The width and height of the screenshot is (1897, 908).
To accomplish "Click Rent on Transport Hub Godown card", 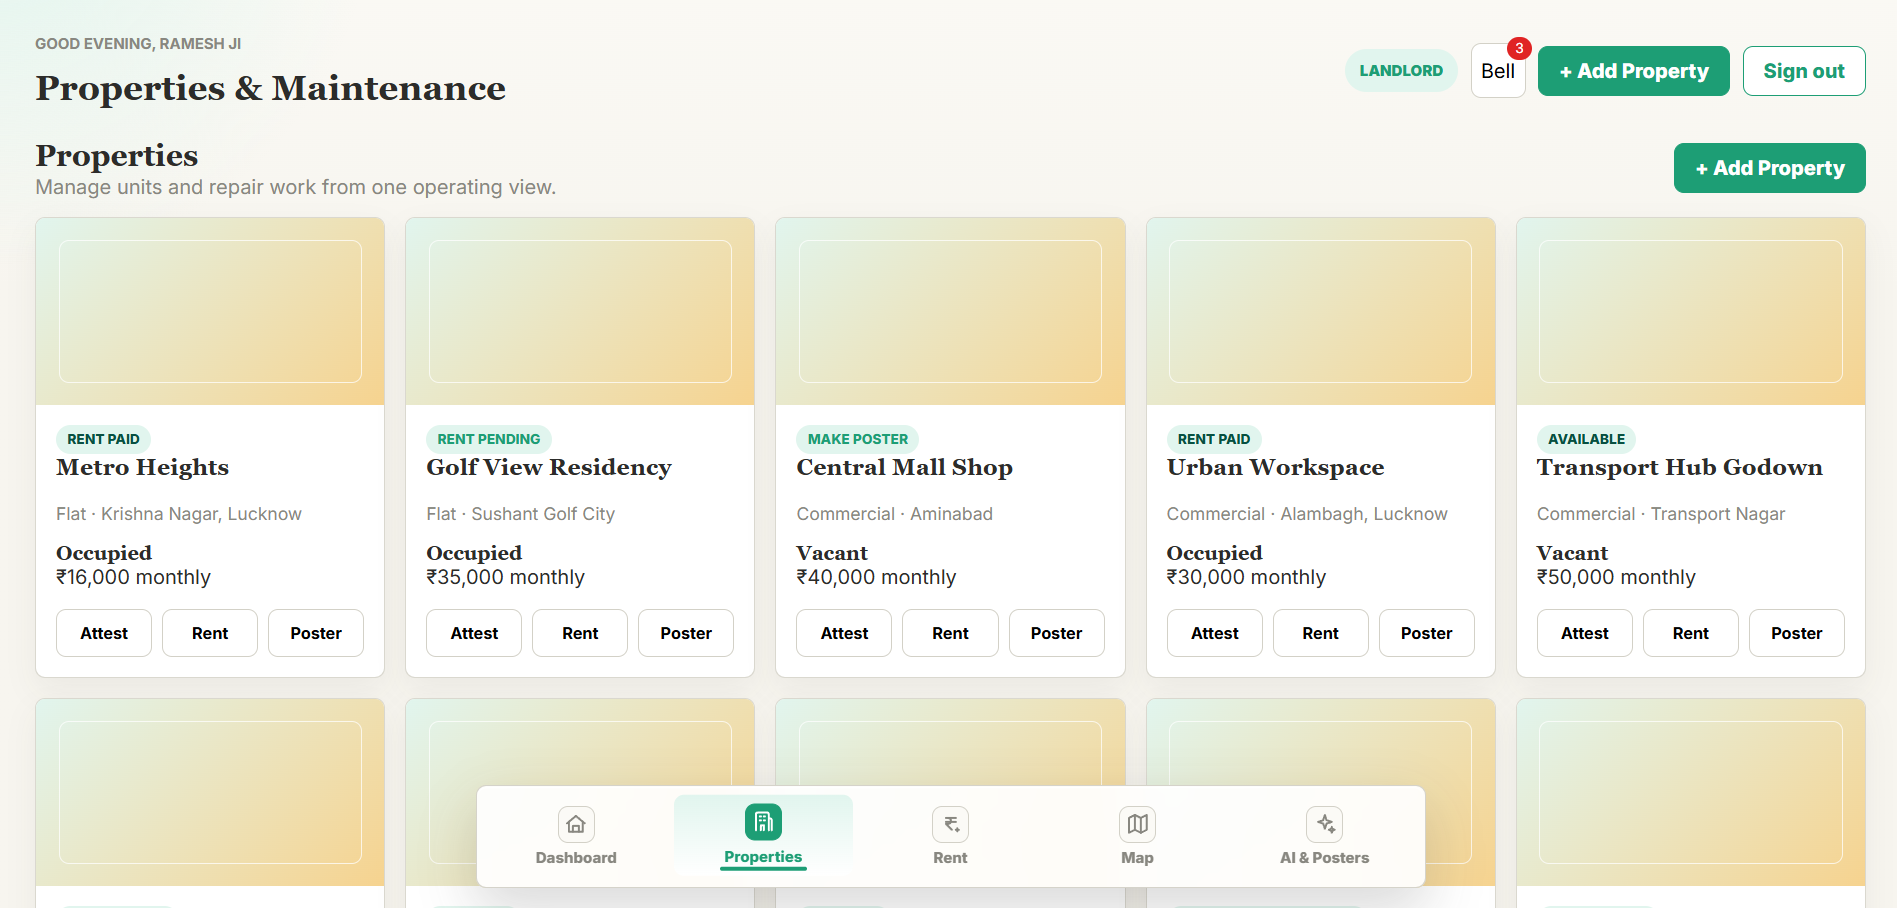I will [1691, 633].
